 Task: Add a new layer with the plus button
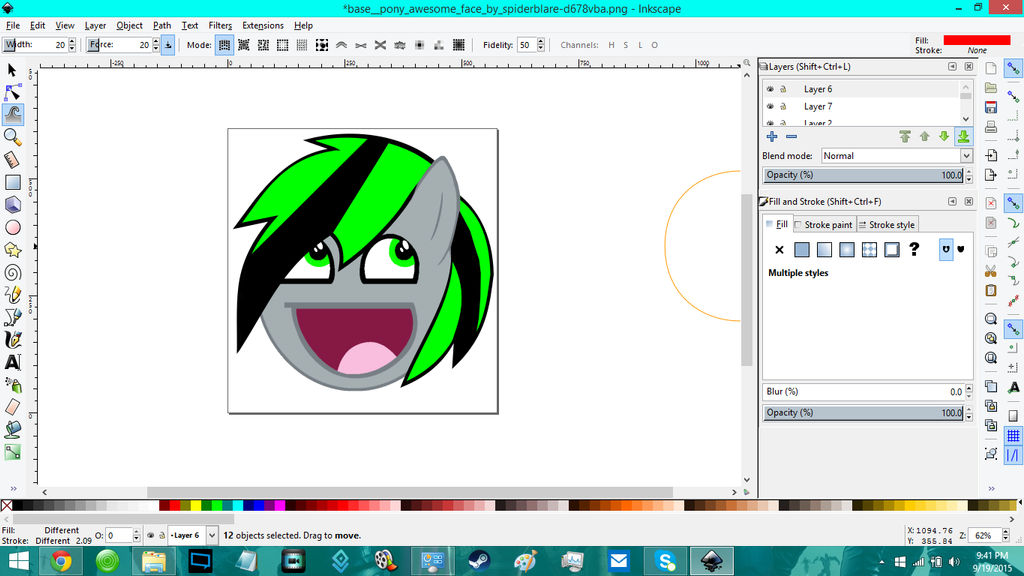(x=772, y=136)
